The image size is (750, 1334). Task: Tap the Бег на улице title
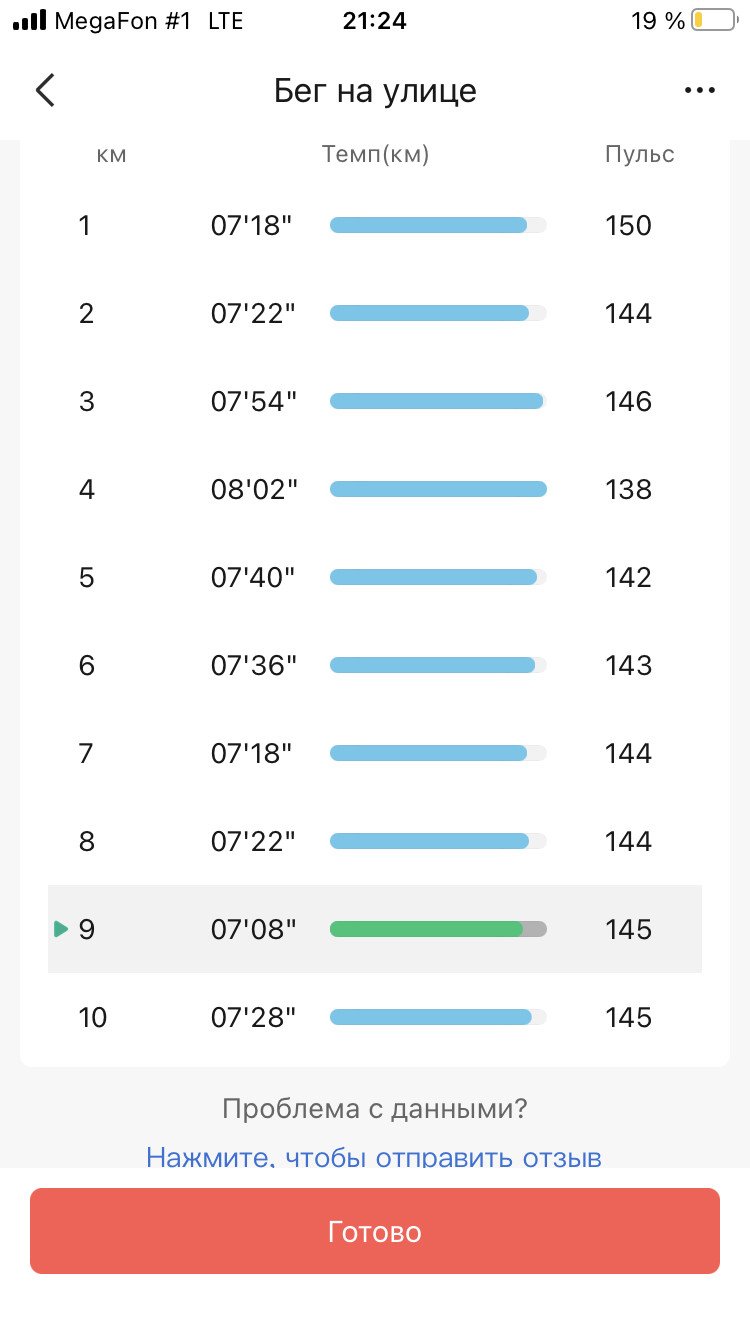375,91
